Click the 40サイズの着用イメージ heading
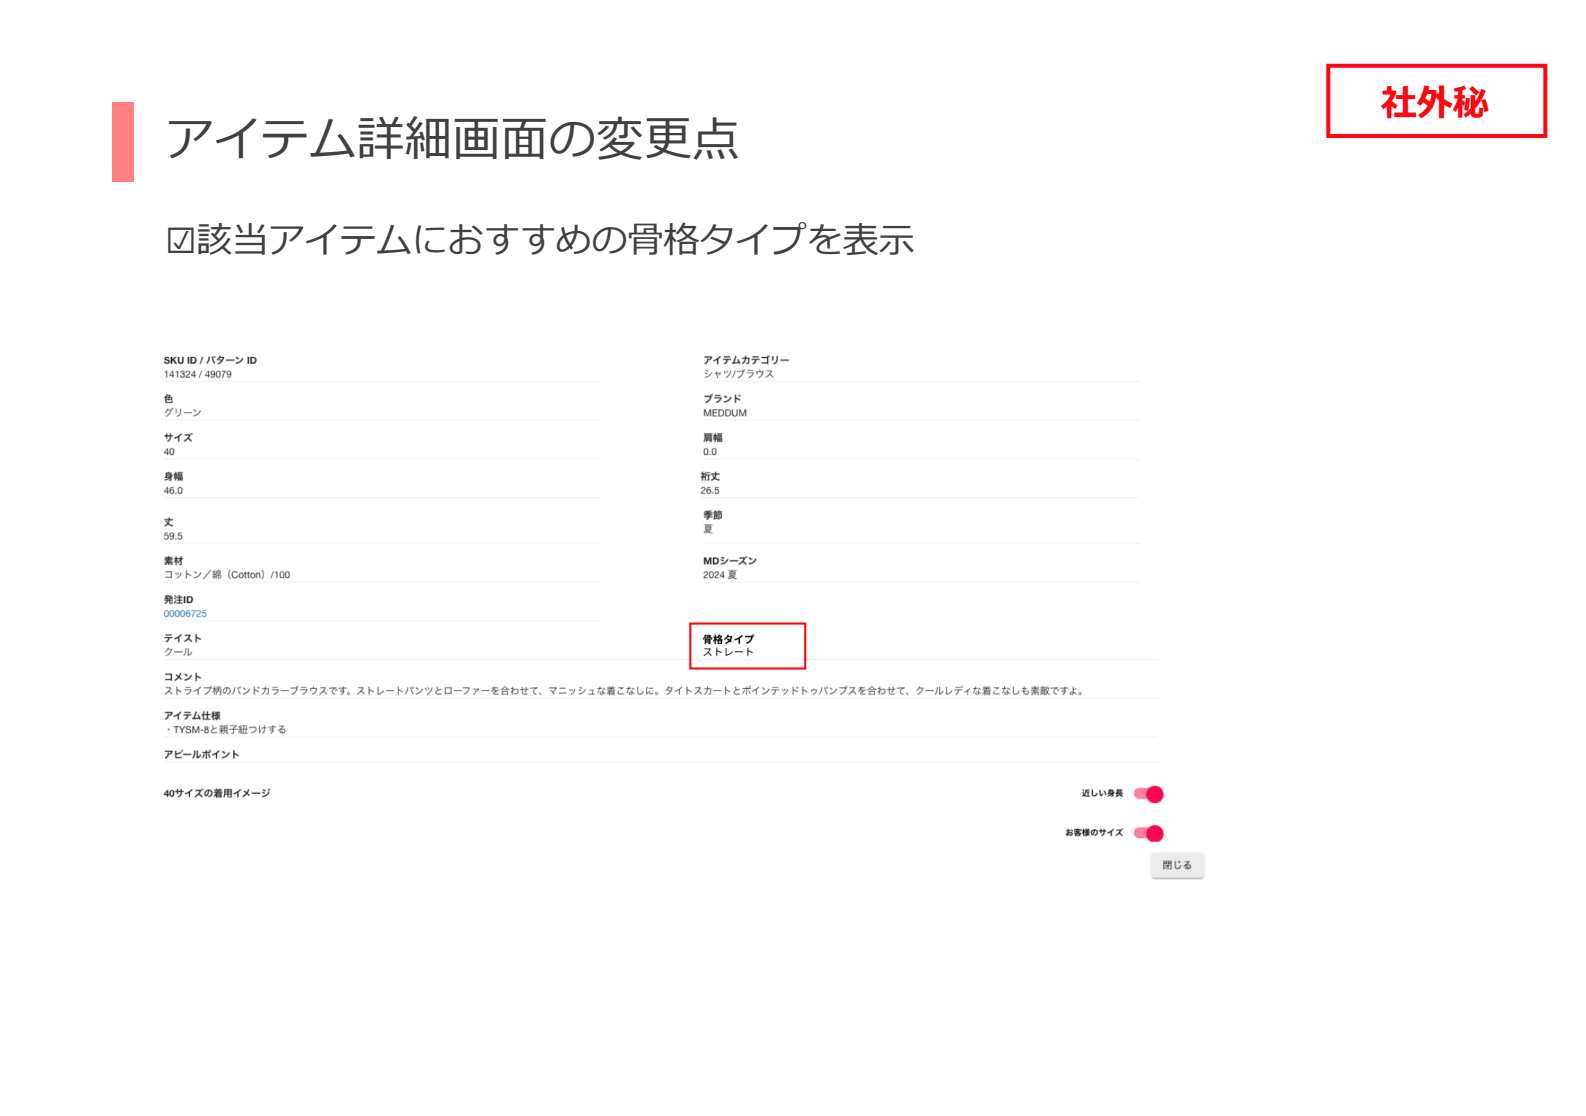This screenshot has height=1116, width=1586. click(x=217, y=794)
